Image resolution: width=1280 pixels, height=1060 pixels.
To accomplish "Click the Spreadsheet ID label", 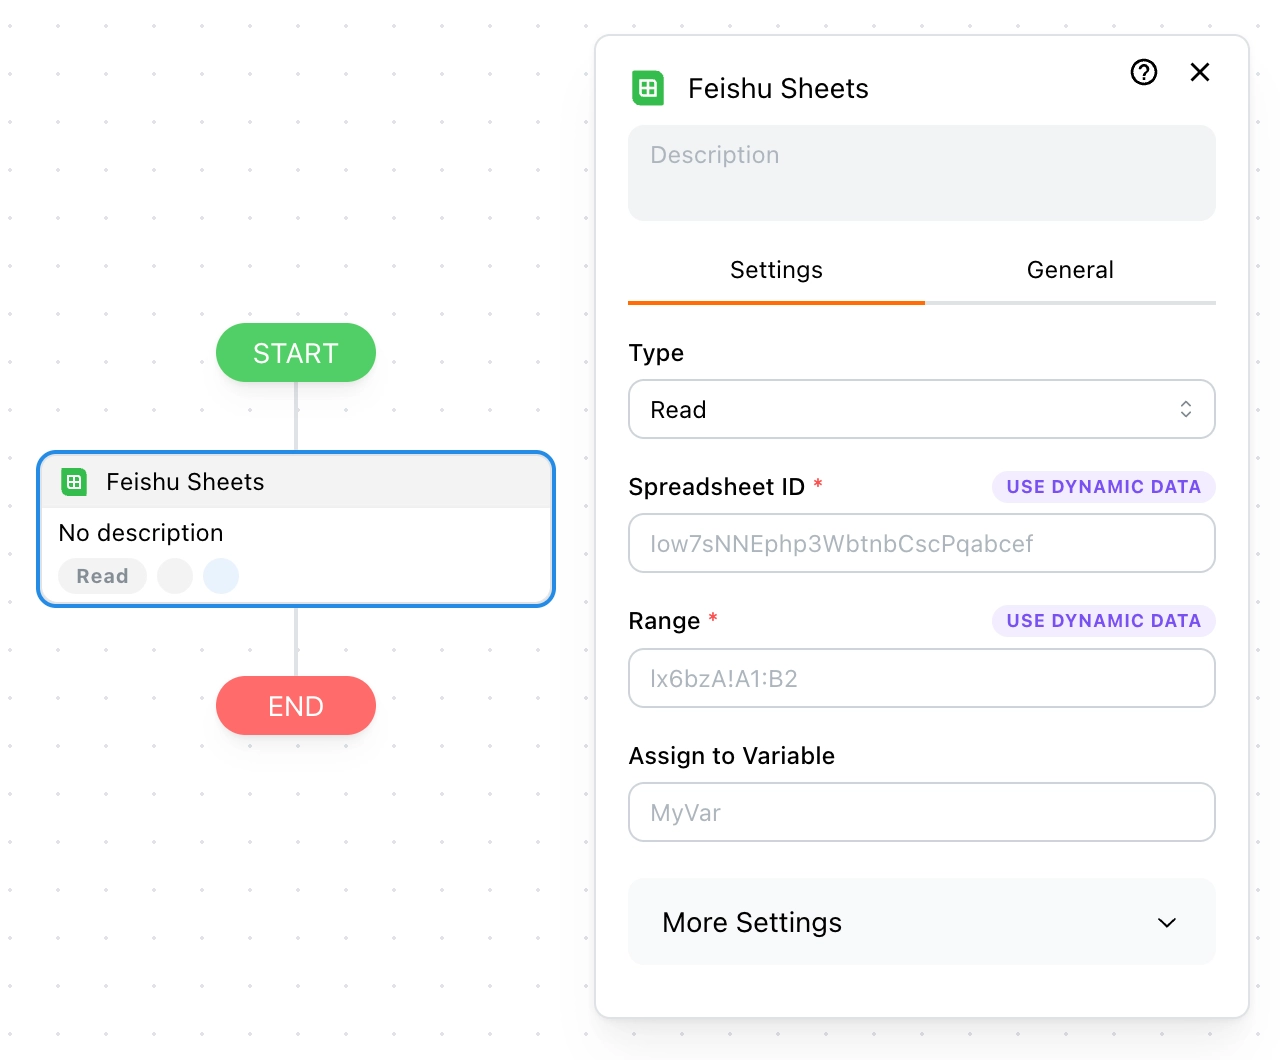I will (716, 487).
